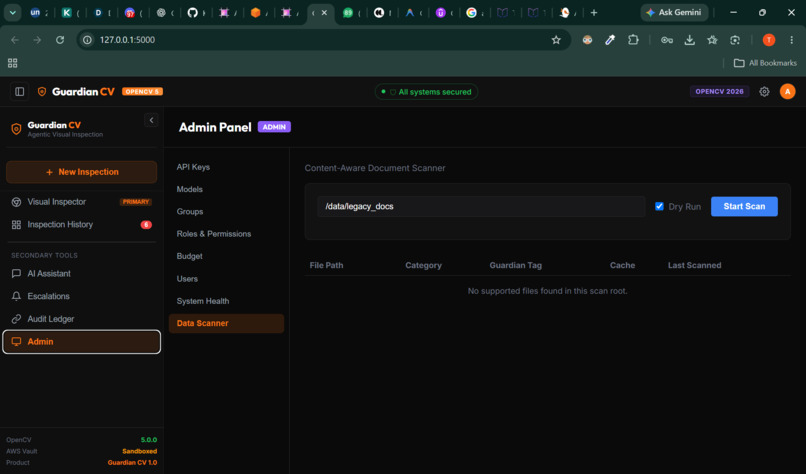Open Inspection History in the sidebar

(x=82, y=224)
